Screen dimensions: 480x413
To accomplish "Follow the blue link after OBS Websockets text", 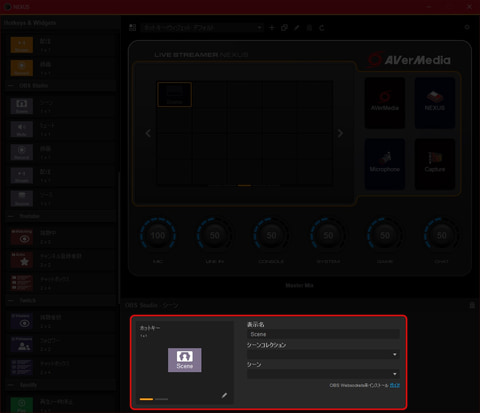I will [395, 385].
